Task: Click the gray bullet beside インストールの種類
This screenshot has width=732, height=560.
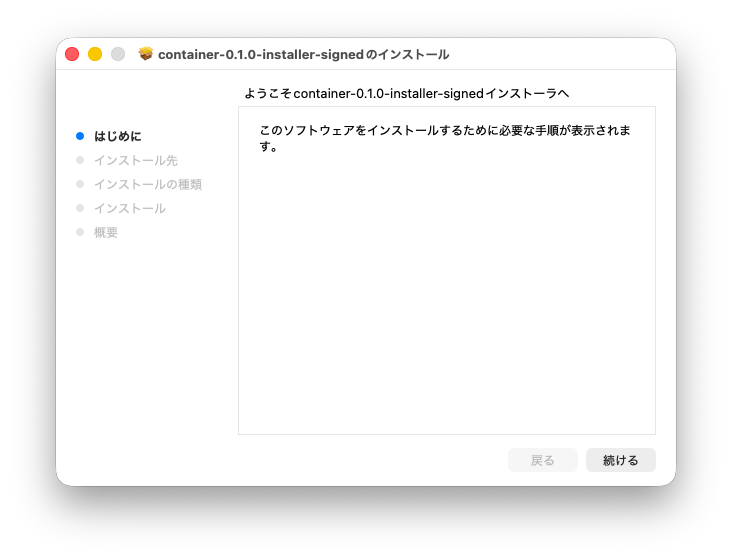Action: point(80,184)
